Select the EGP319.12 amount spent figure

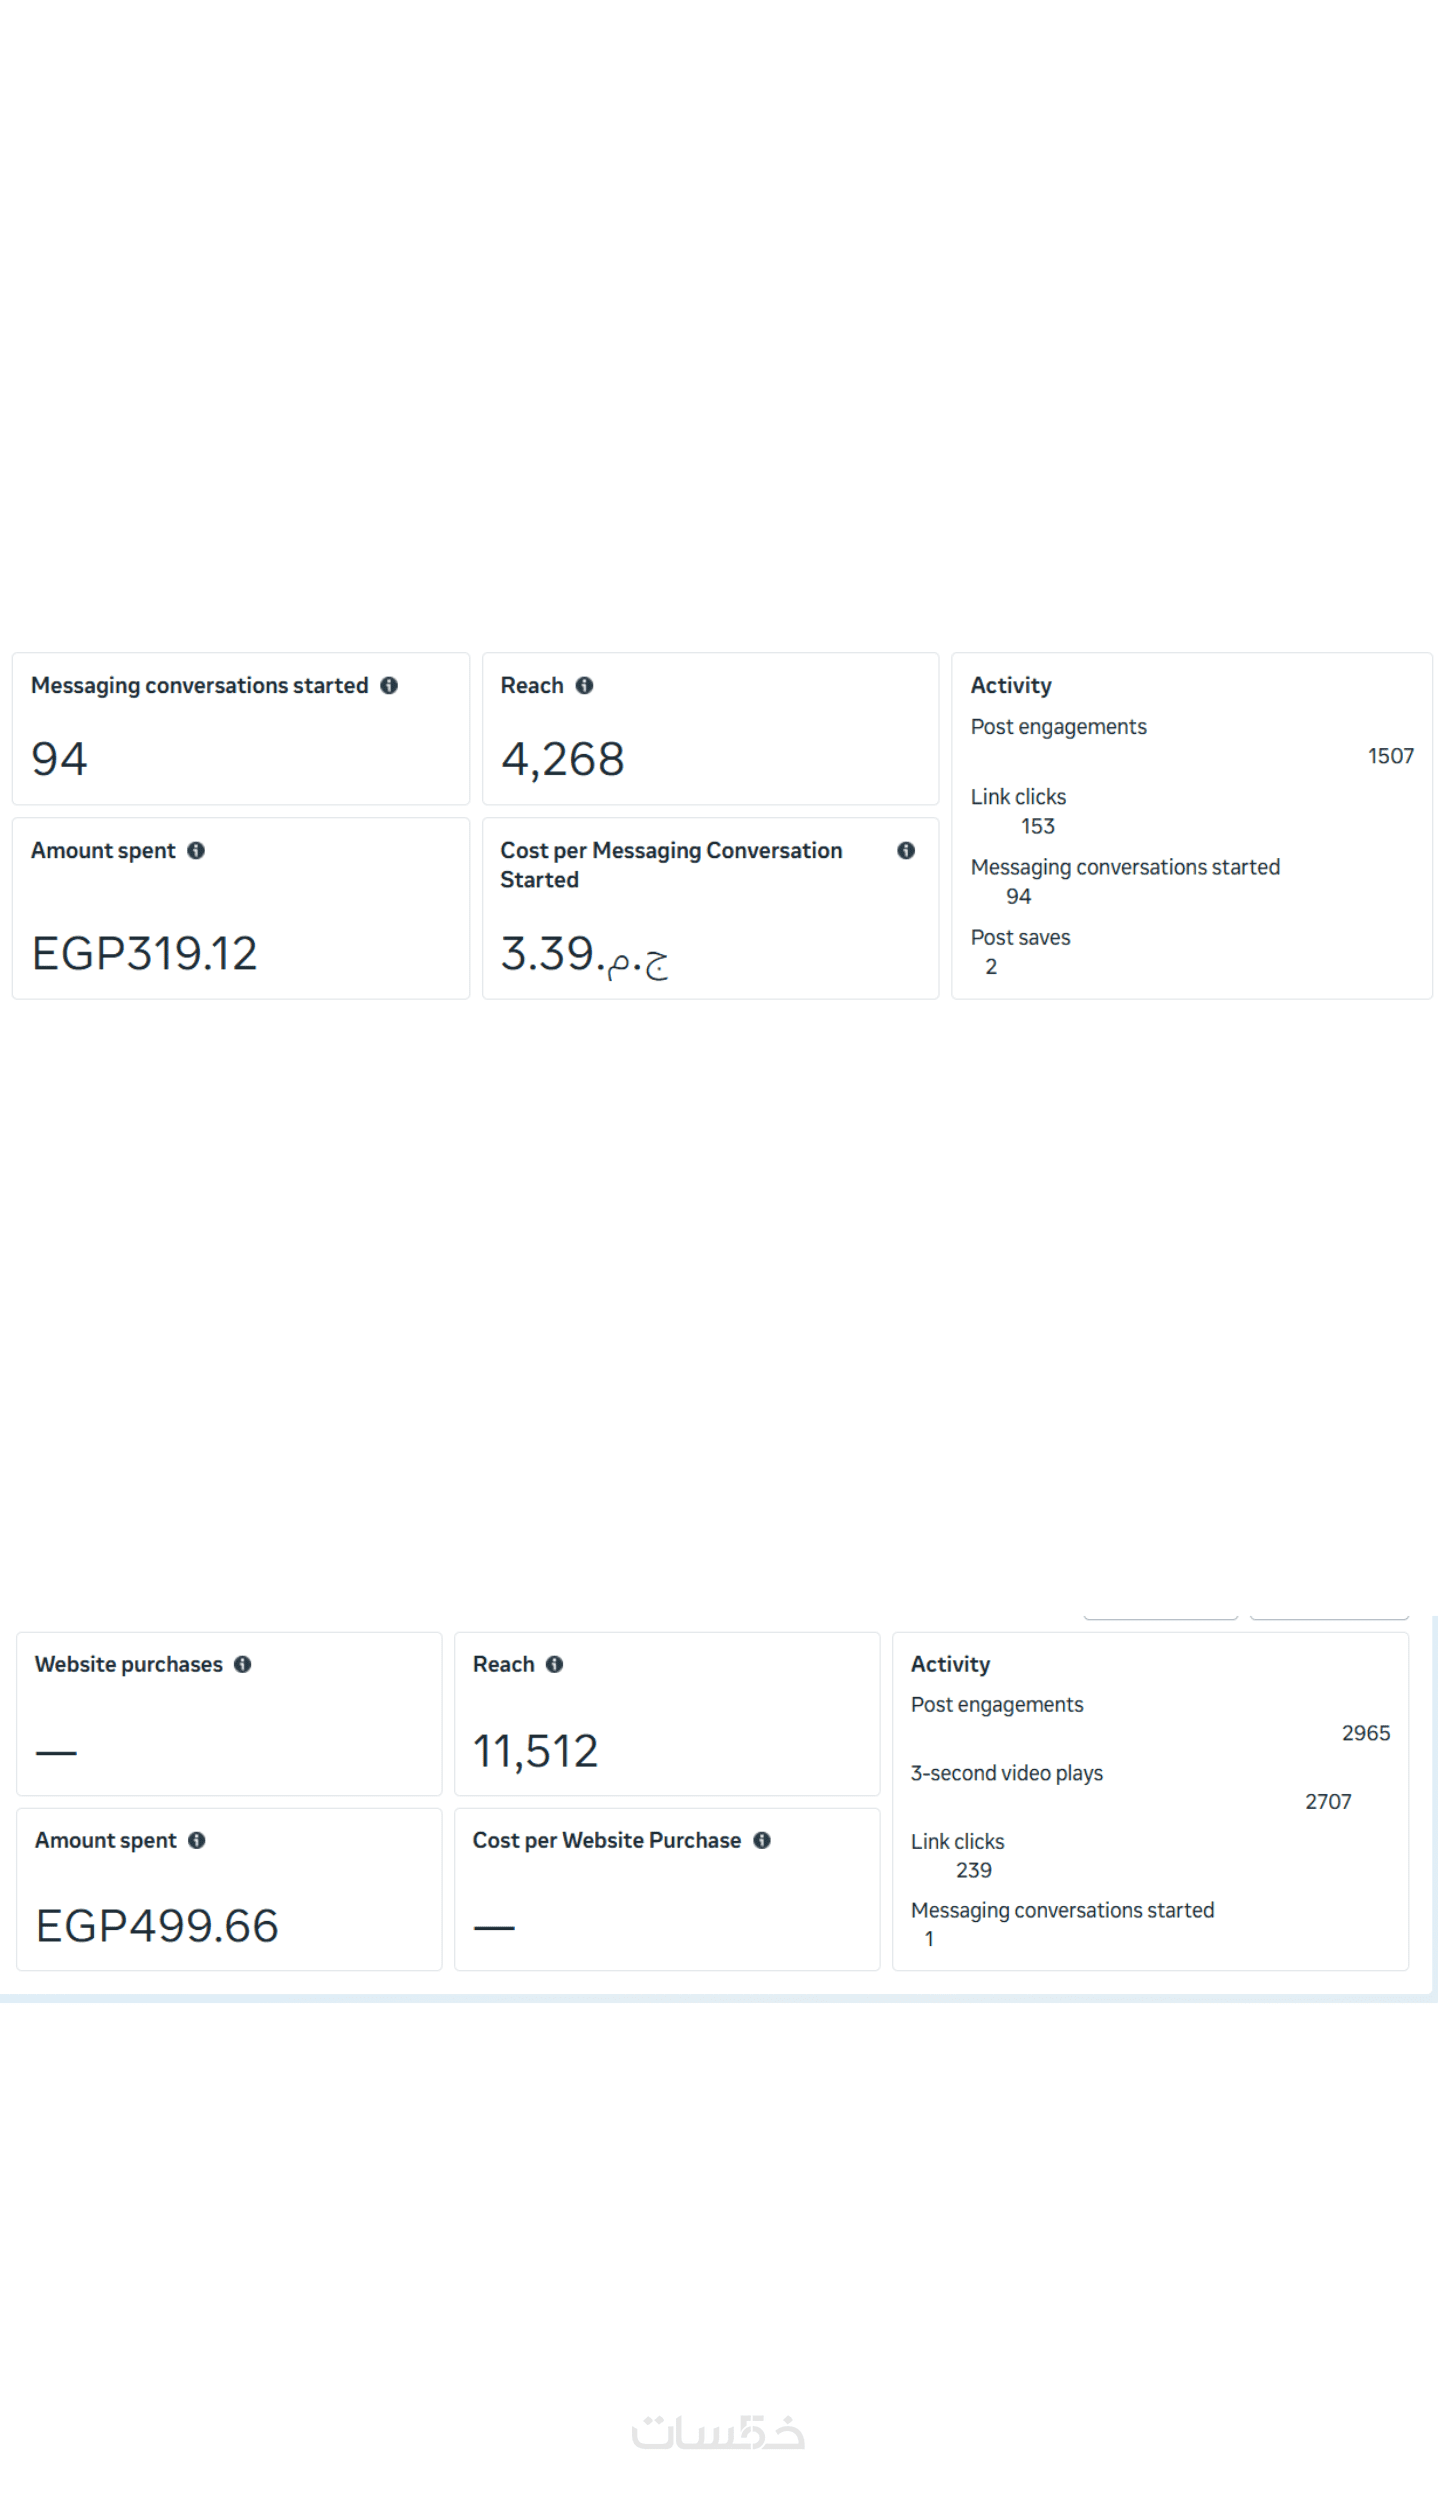tap(145, 953)
